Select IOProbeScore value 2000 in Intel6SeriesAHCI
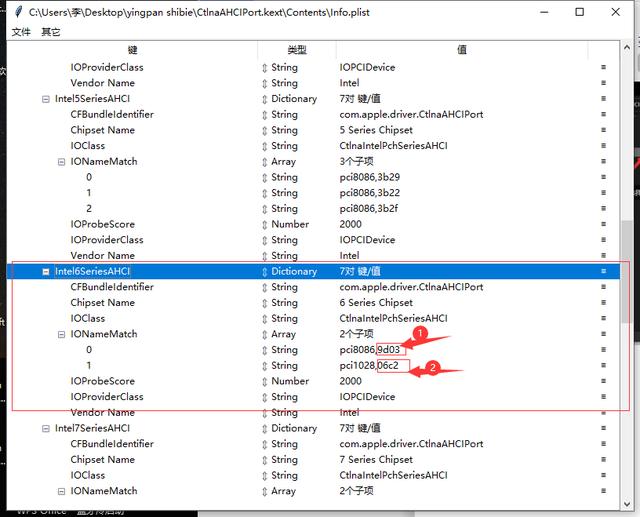This screenshot has height=517, width=640. (x=350, y=382)
